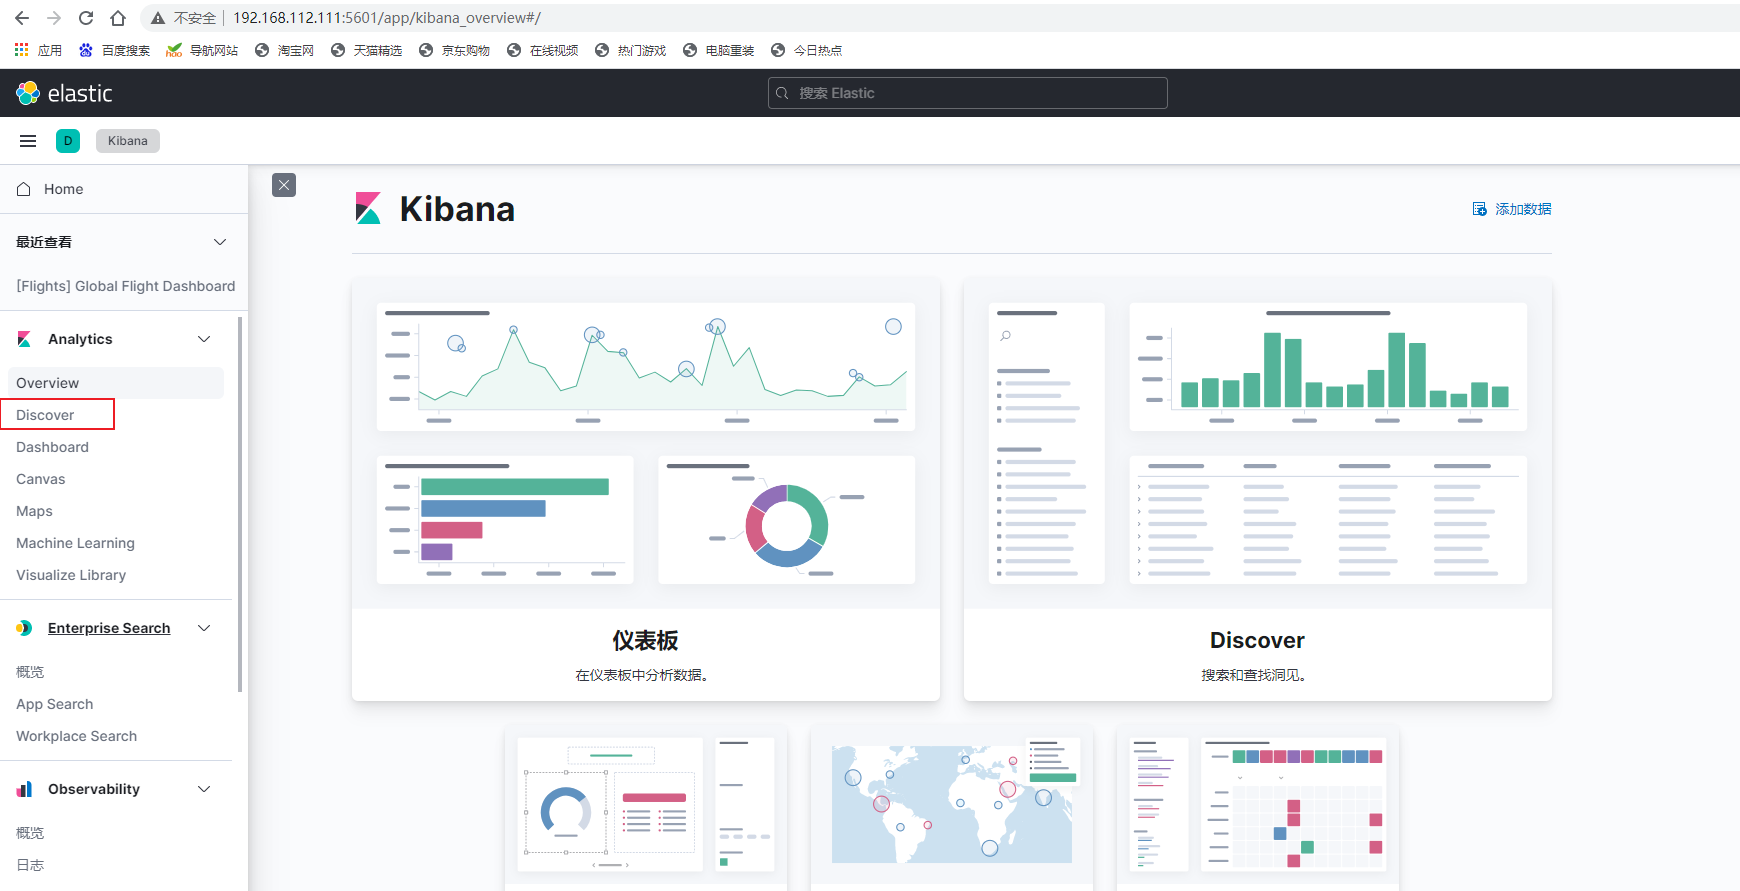Click the Analytics section icon
This screenshot has height=891, width=1740.
click(24, 339)
